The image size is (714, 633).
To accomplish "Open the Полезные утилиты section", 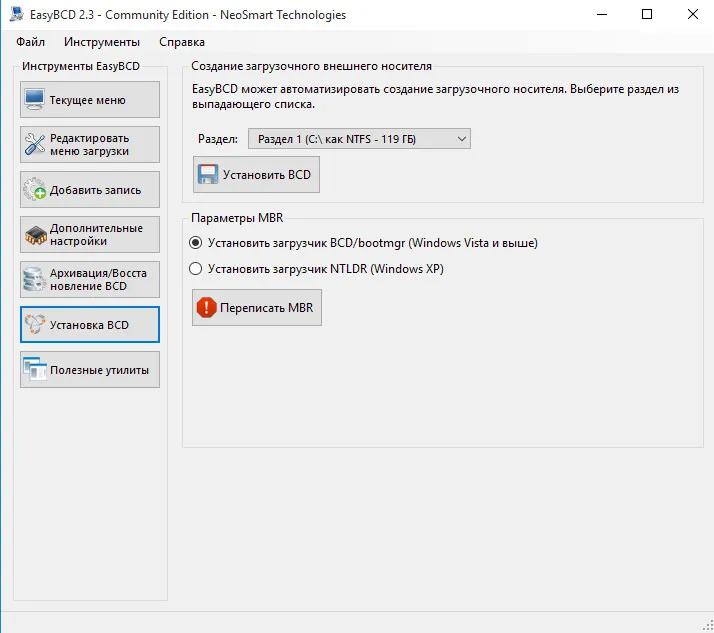I will click(x=90, y=370).
